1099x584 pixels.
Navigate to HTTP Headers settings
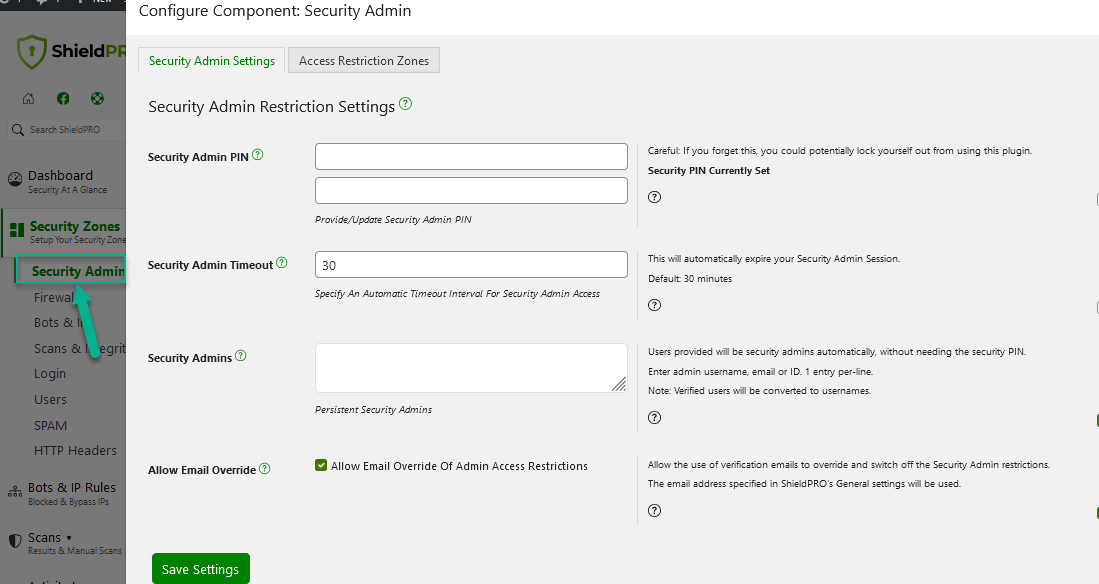[75, 450]
